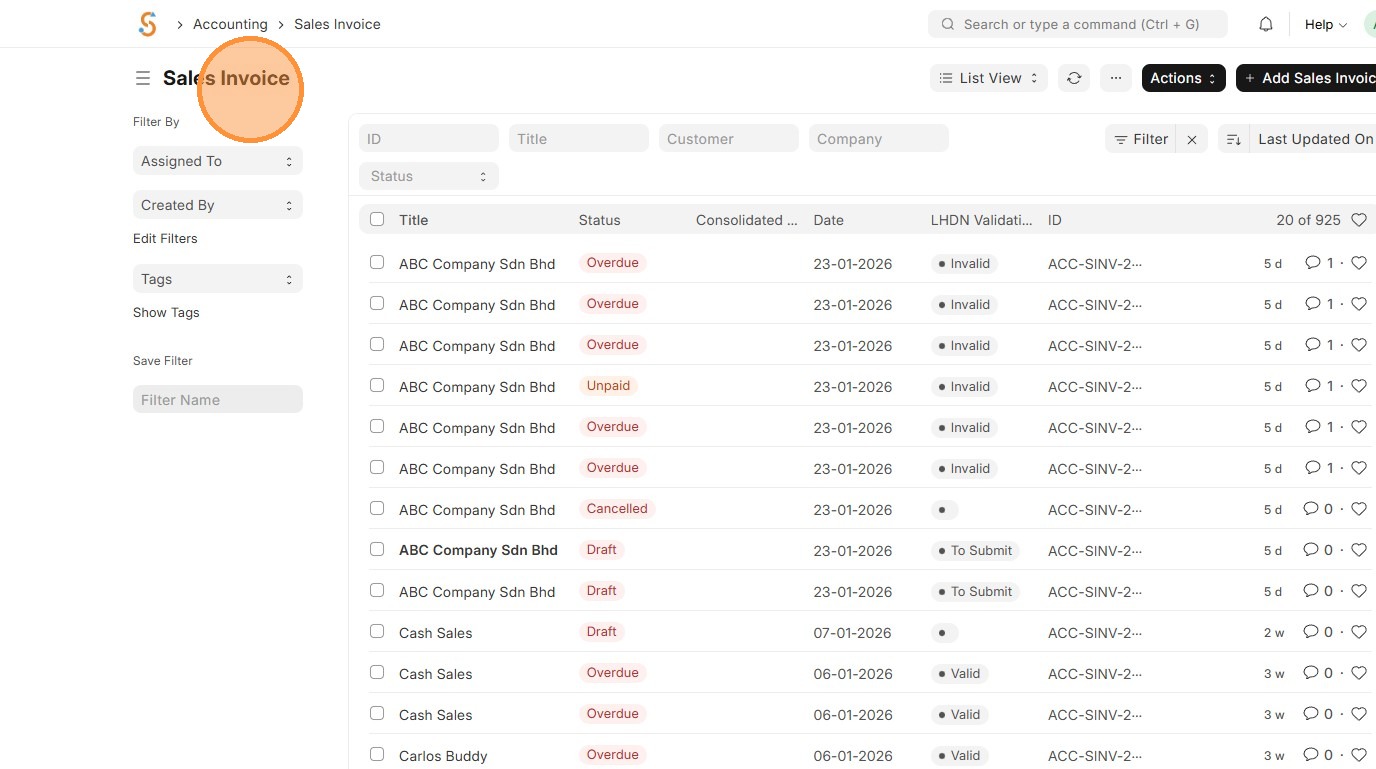Click the Edit Filters link
1376x769 pixels.
coord(165,239)
